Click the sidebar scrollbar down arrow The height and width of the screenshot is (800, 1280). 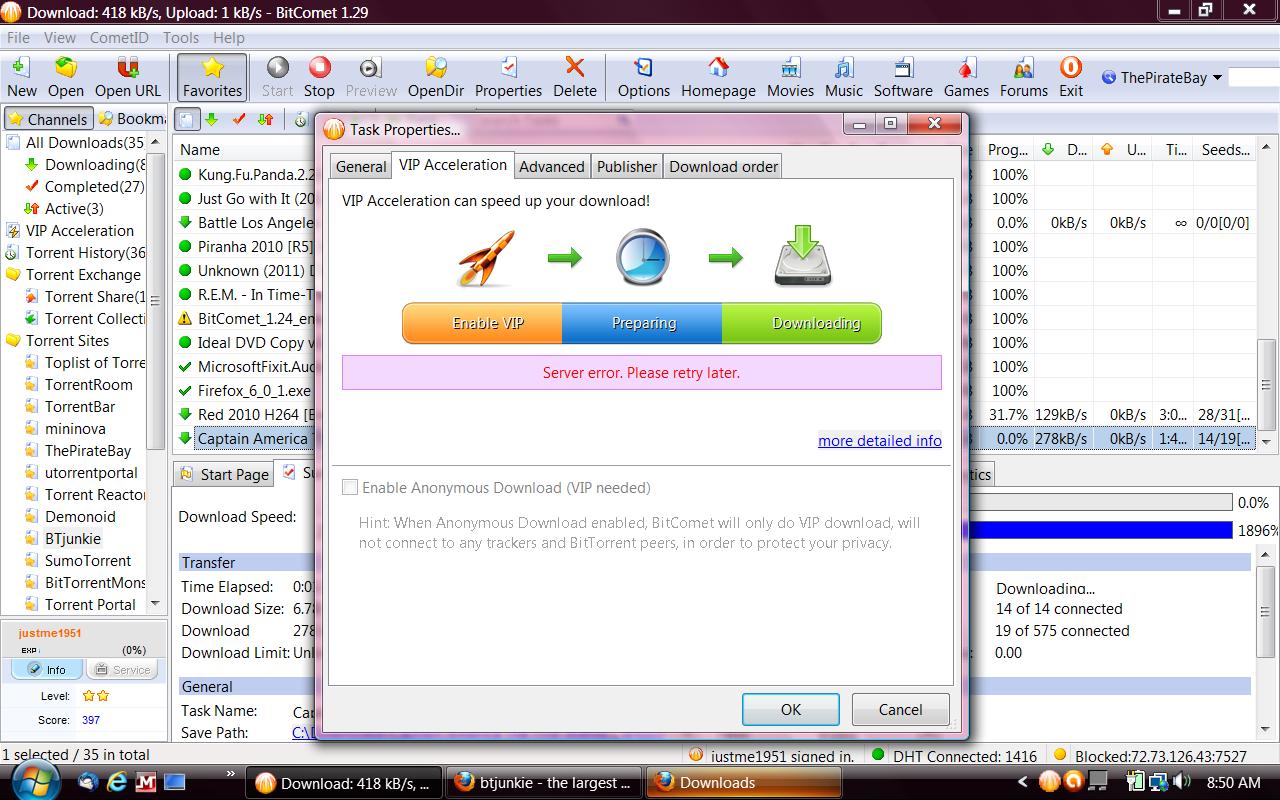click(155, 603)
